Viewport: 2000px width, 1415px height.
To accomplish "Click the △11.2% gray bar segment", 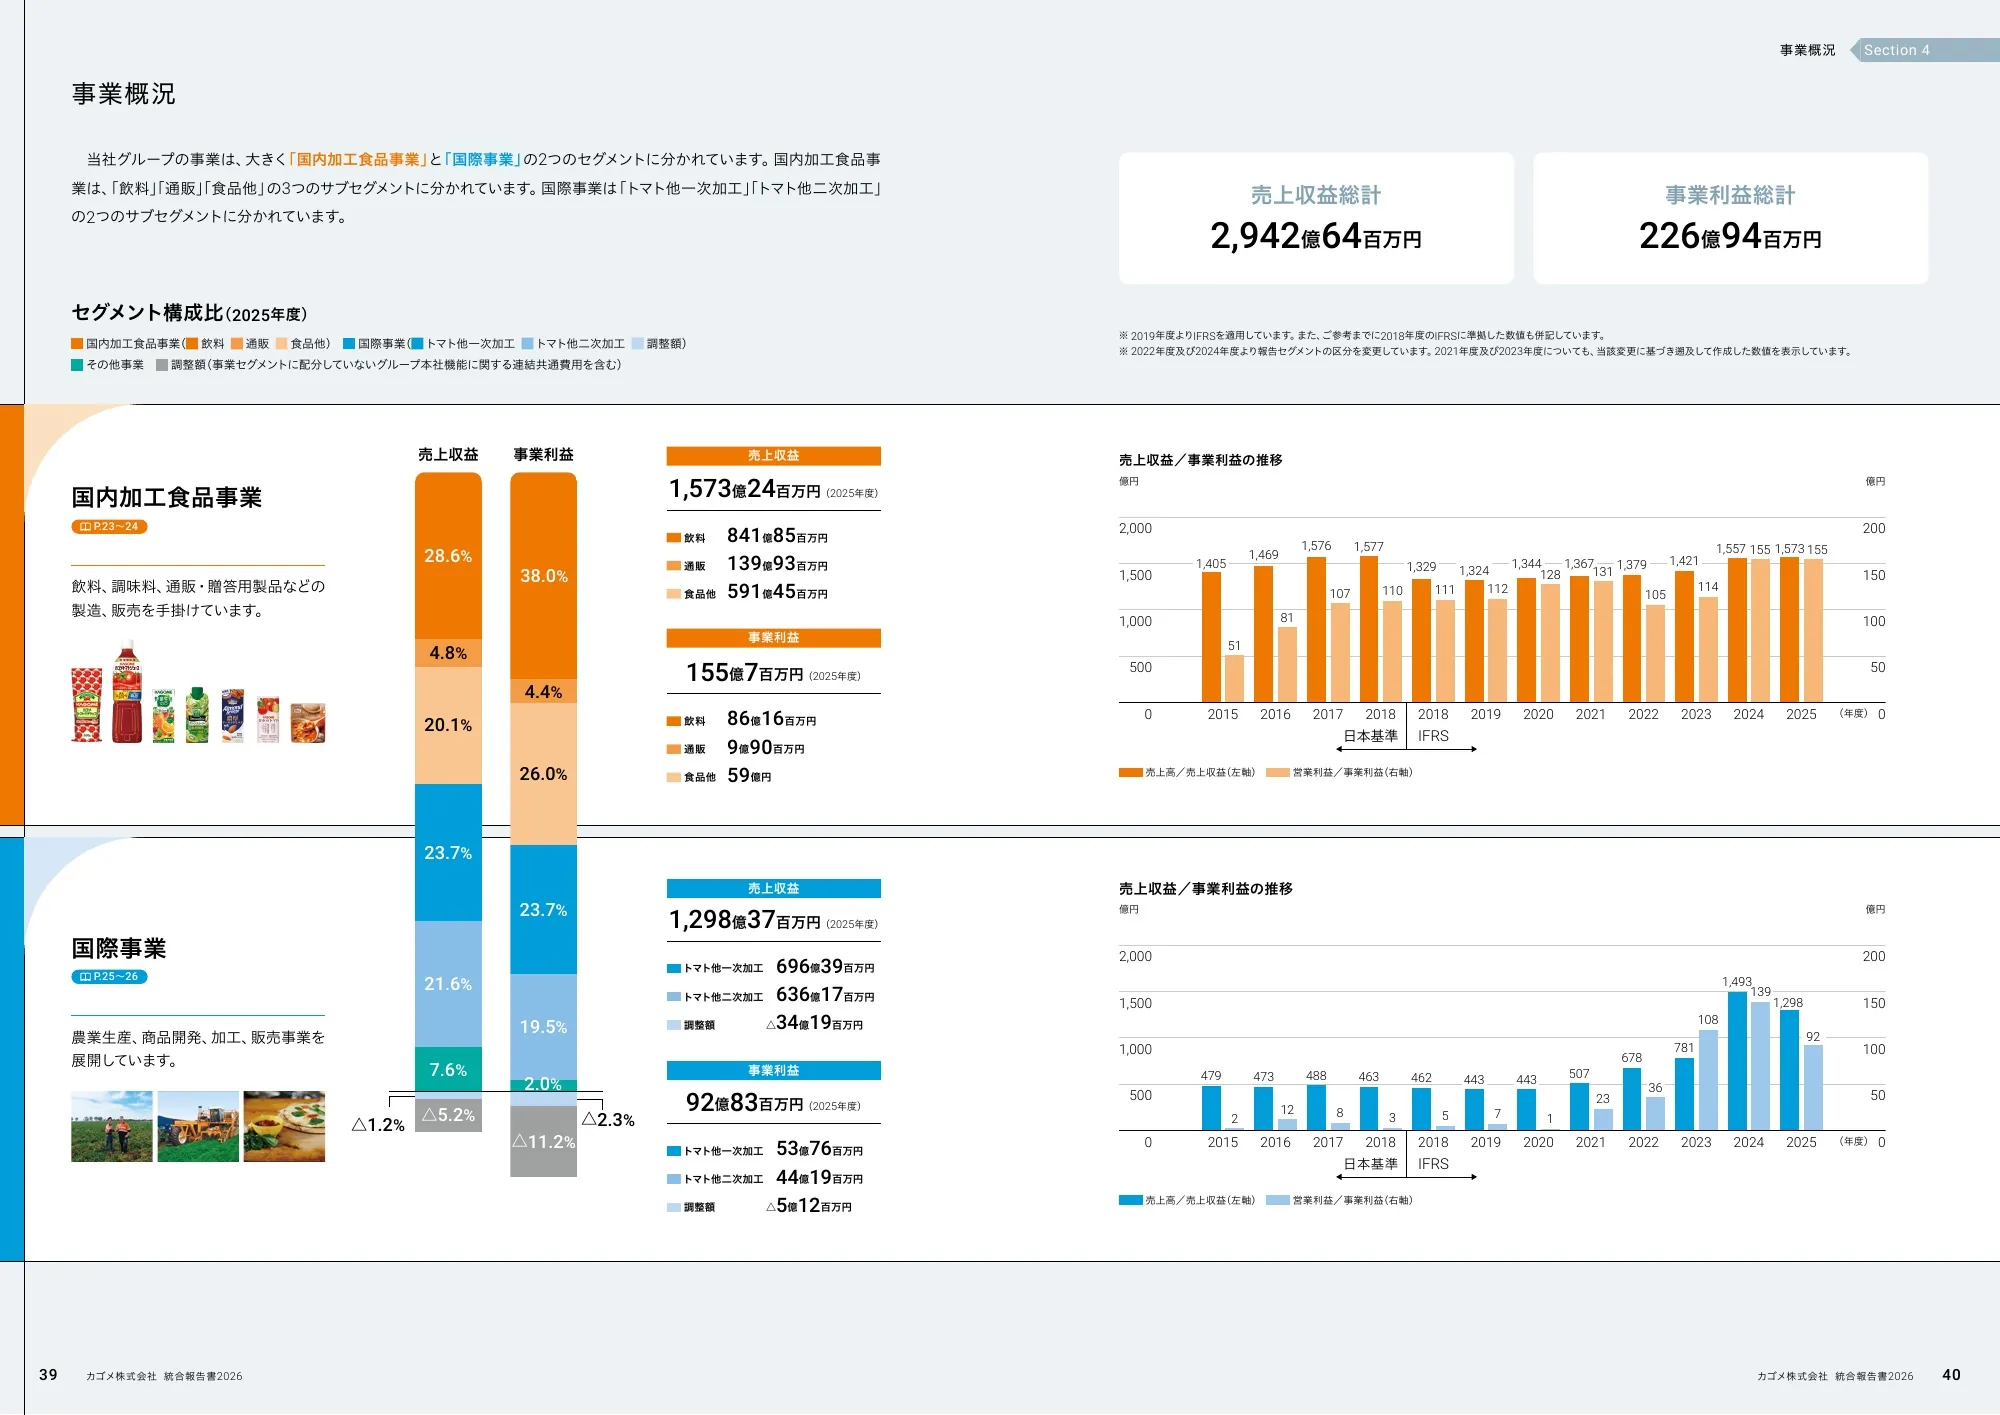I will click(543, 1141).
